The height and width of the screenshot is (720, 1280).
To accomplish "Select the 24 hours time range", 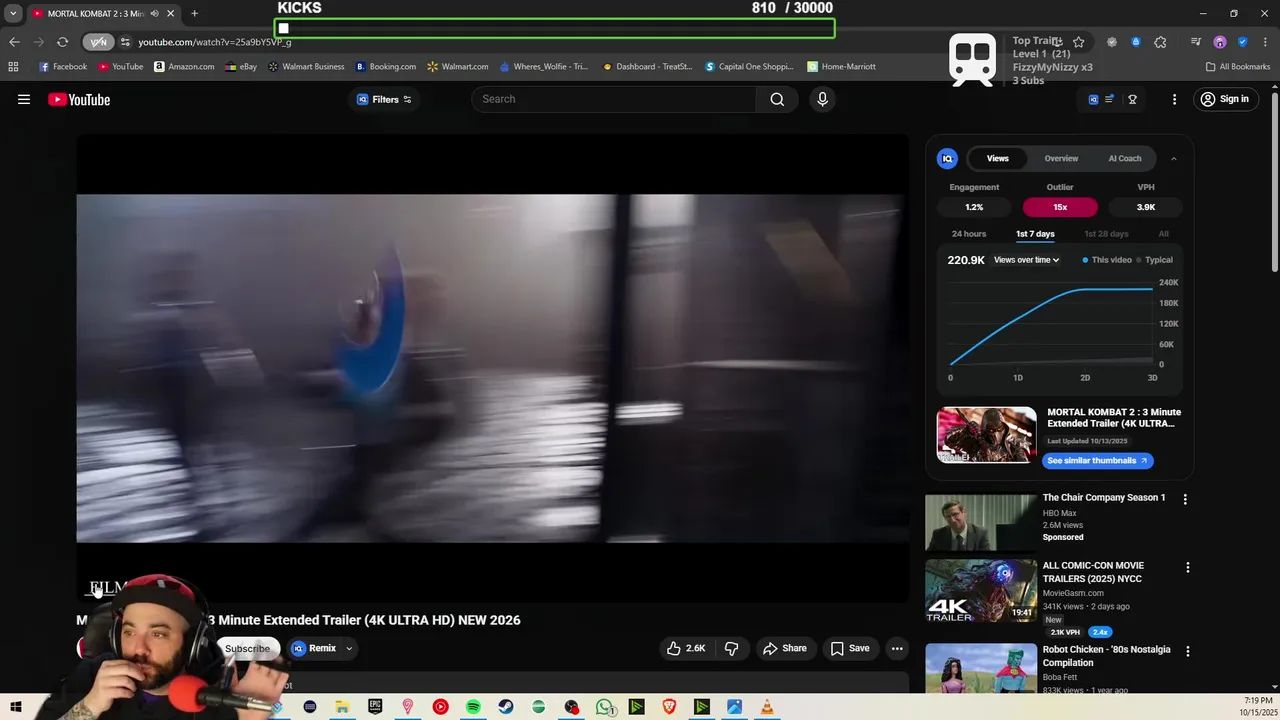I will tap(969, 234).
